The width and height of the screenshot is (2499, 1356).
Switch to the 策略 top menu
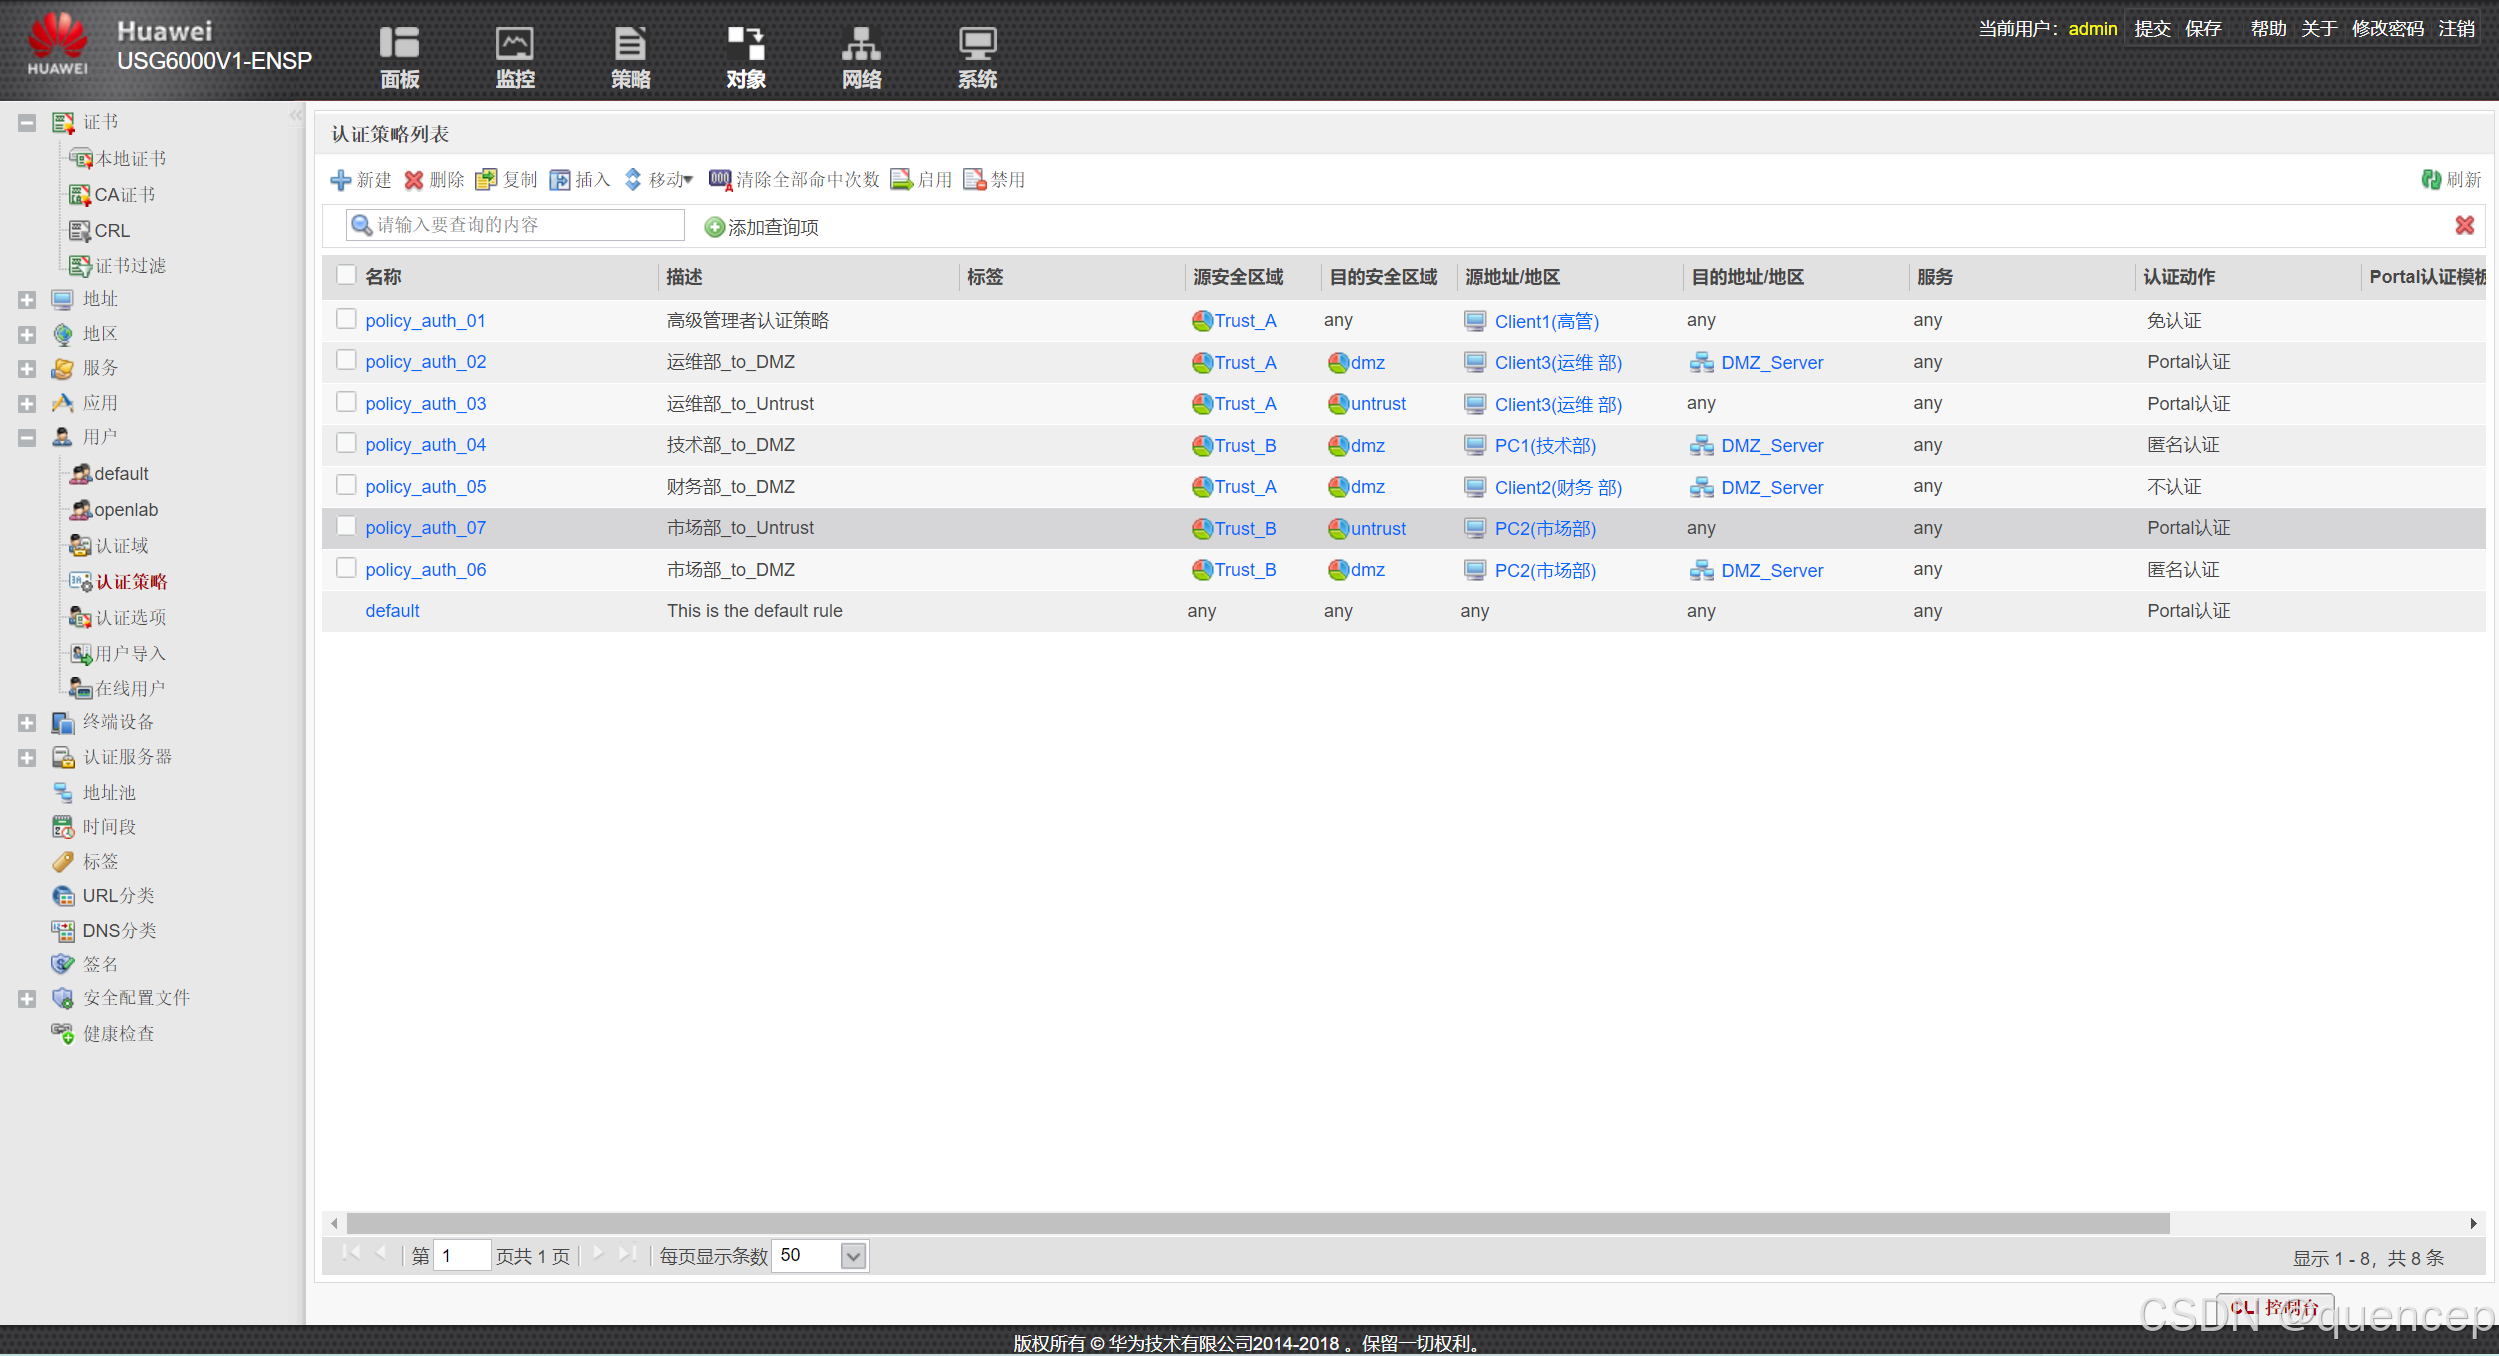click(630, 58)
